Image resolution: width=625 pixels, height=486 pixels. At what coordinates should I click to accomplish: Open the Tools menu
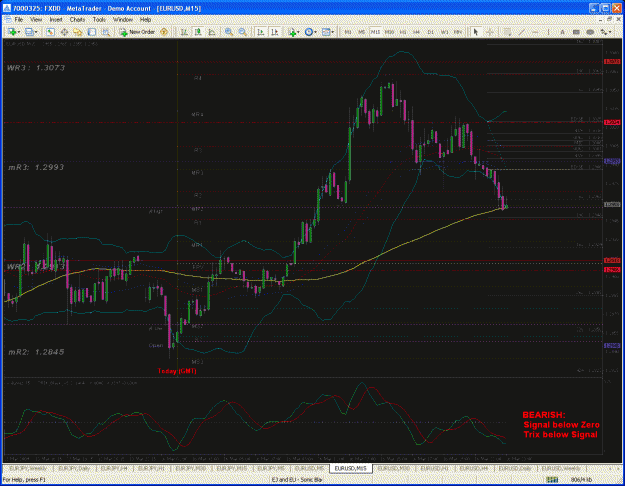(99, 19)
